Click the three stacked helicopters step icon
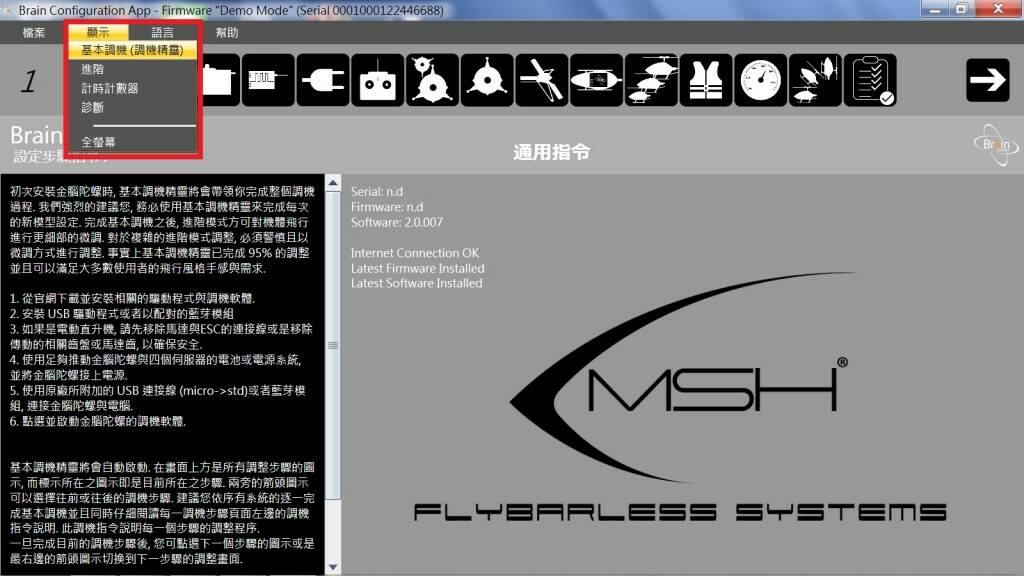Viewport: 1024px width, 576px height. [x=651, y=80]
